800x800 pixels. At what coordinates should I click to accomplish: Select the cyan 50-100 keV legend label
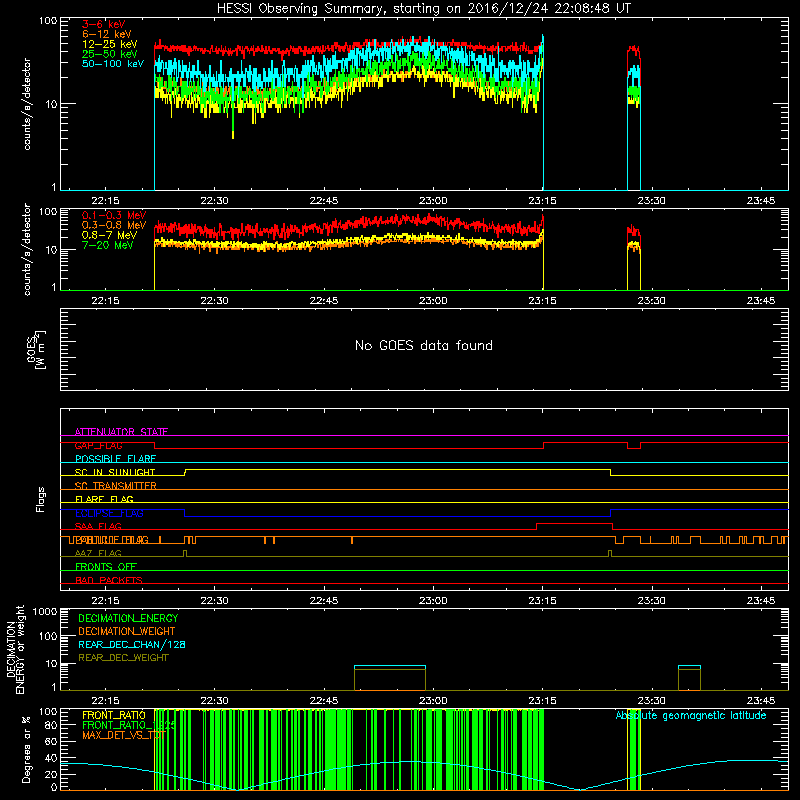coord(113,64)
